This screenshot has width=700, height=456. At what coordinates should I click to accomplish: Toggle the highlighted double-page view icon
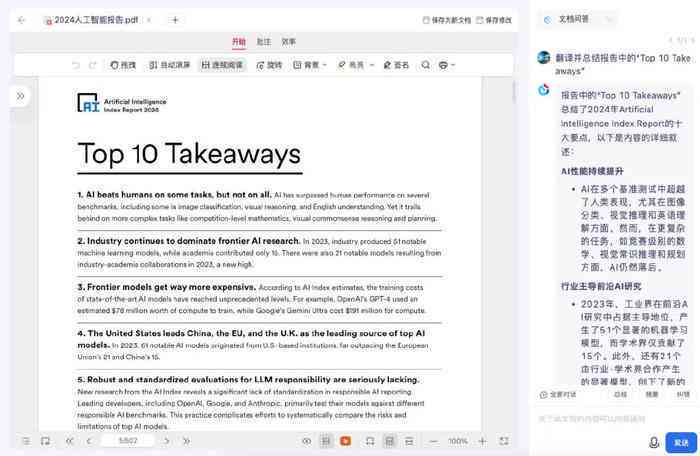[x=390, y=441]
